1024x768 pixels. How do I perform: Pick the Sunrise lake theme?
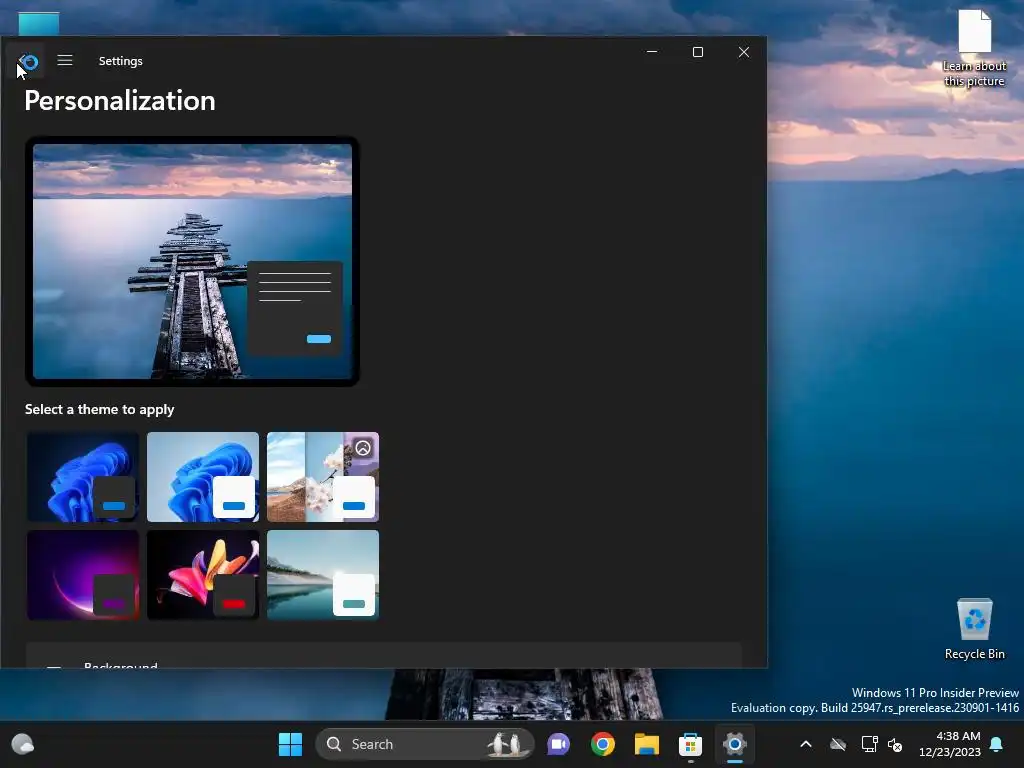click(x=323, y=575)
